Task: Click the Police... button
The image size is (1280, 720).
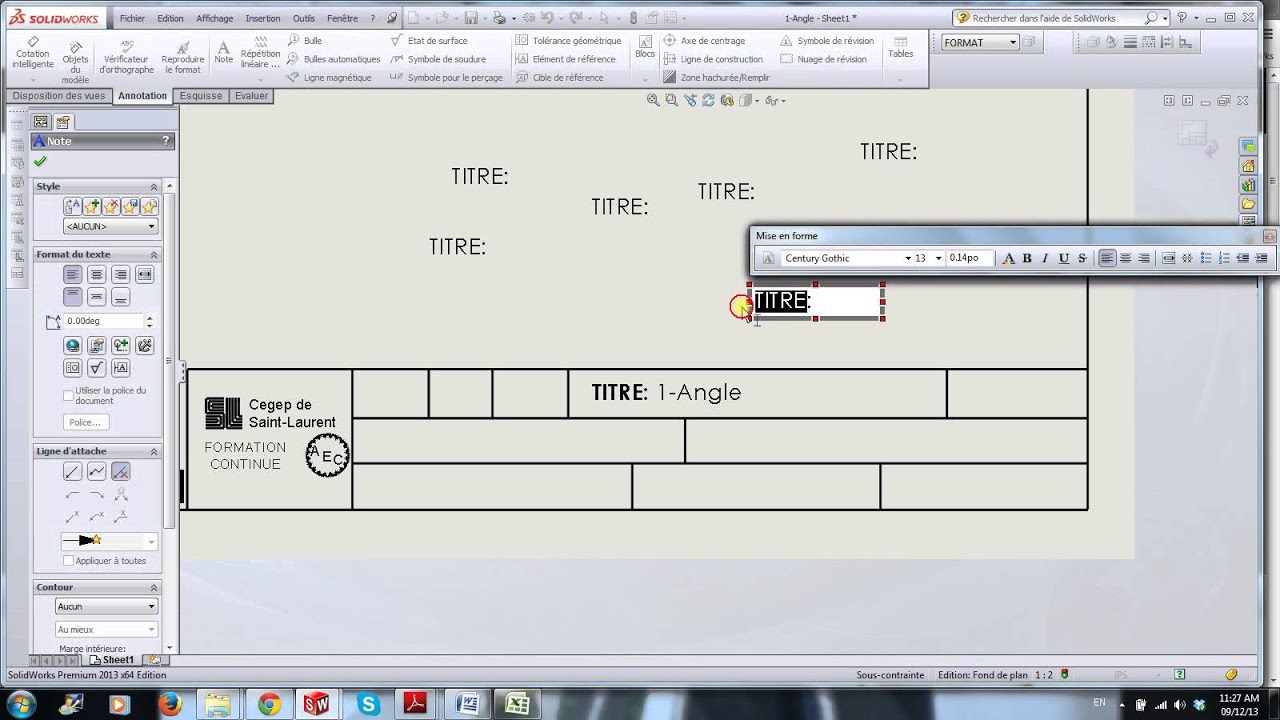Action: pos(85,423)
